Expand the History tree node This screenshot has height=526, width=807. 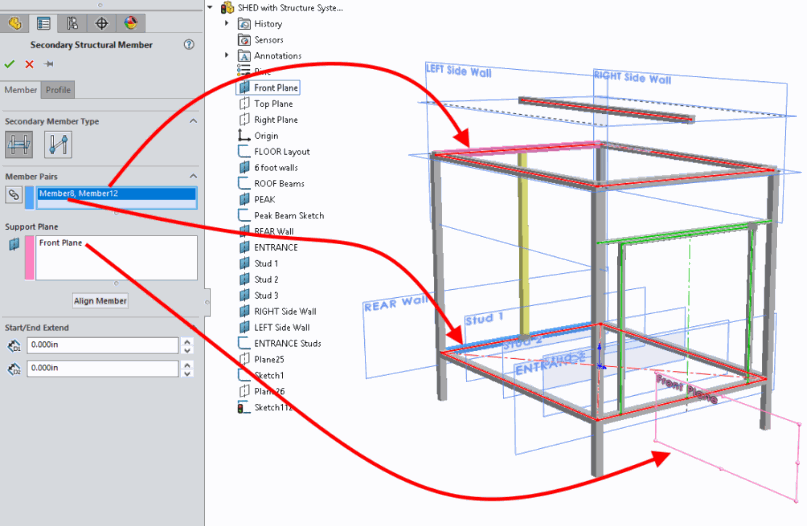(228, 23)
